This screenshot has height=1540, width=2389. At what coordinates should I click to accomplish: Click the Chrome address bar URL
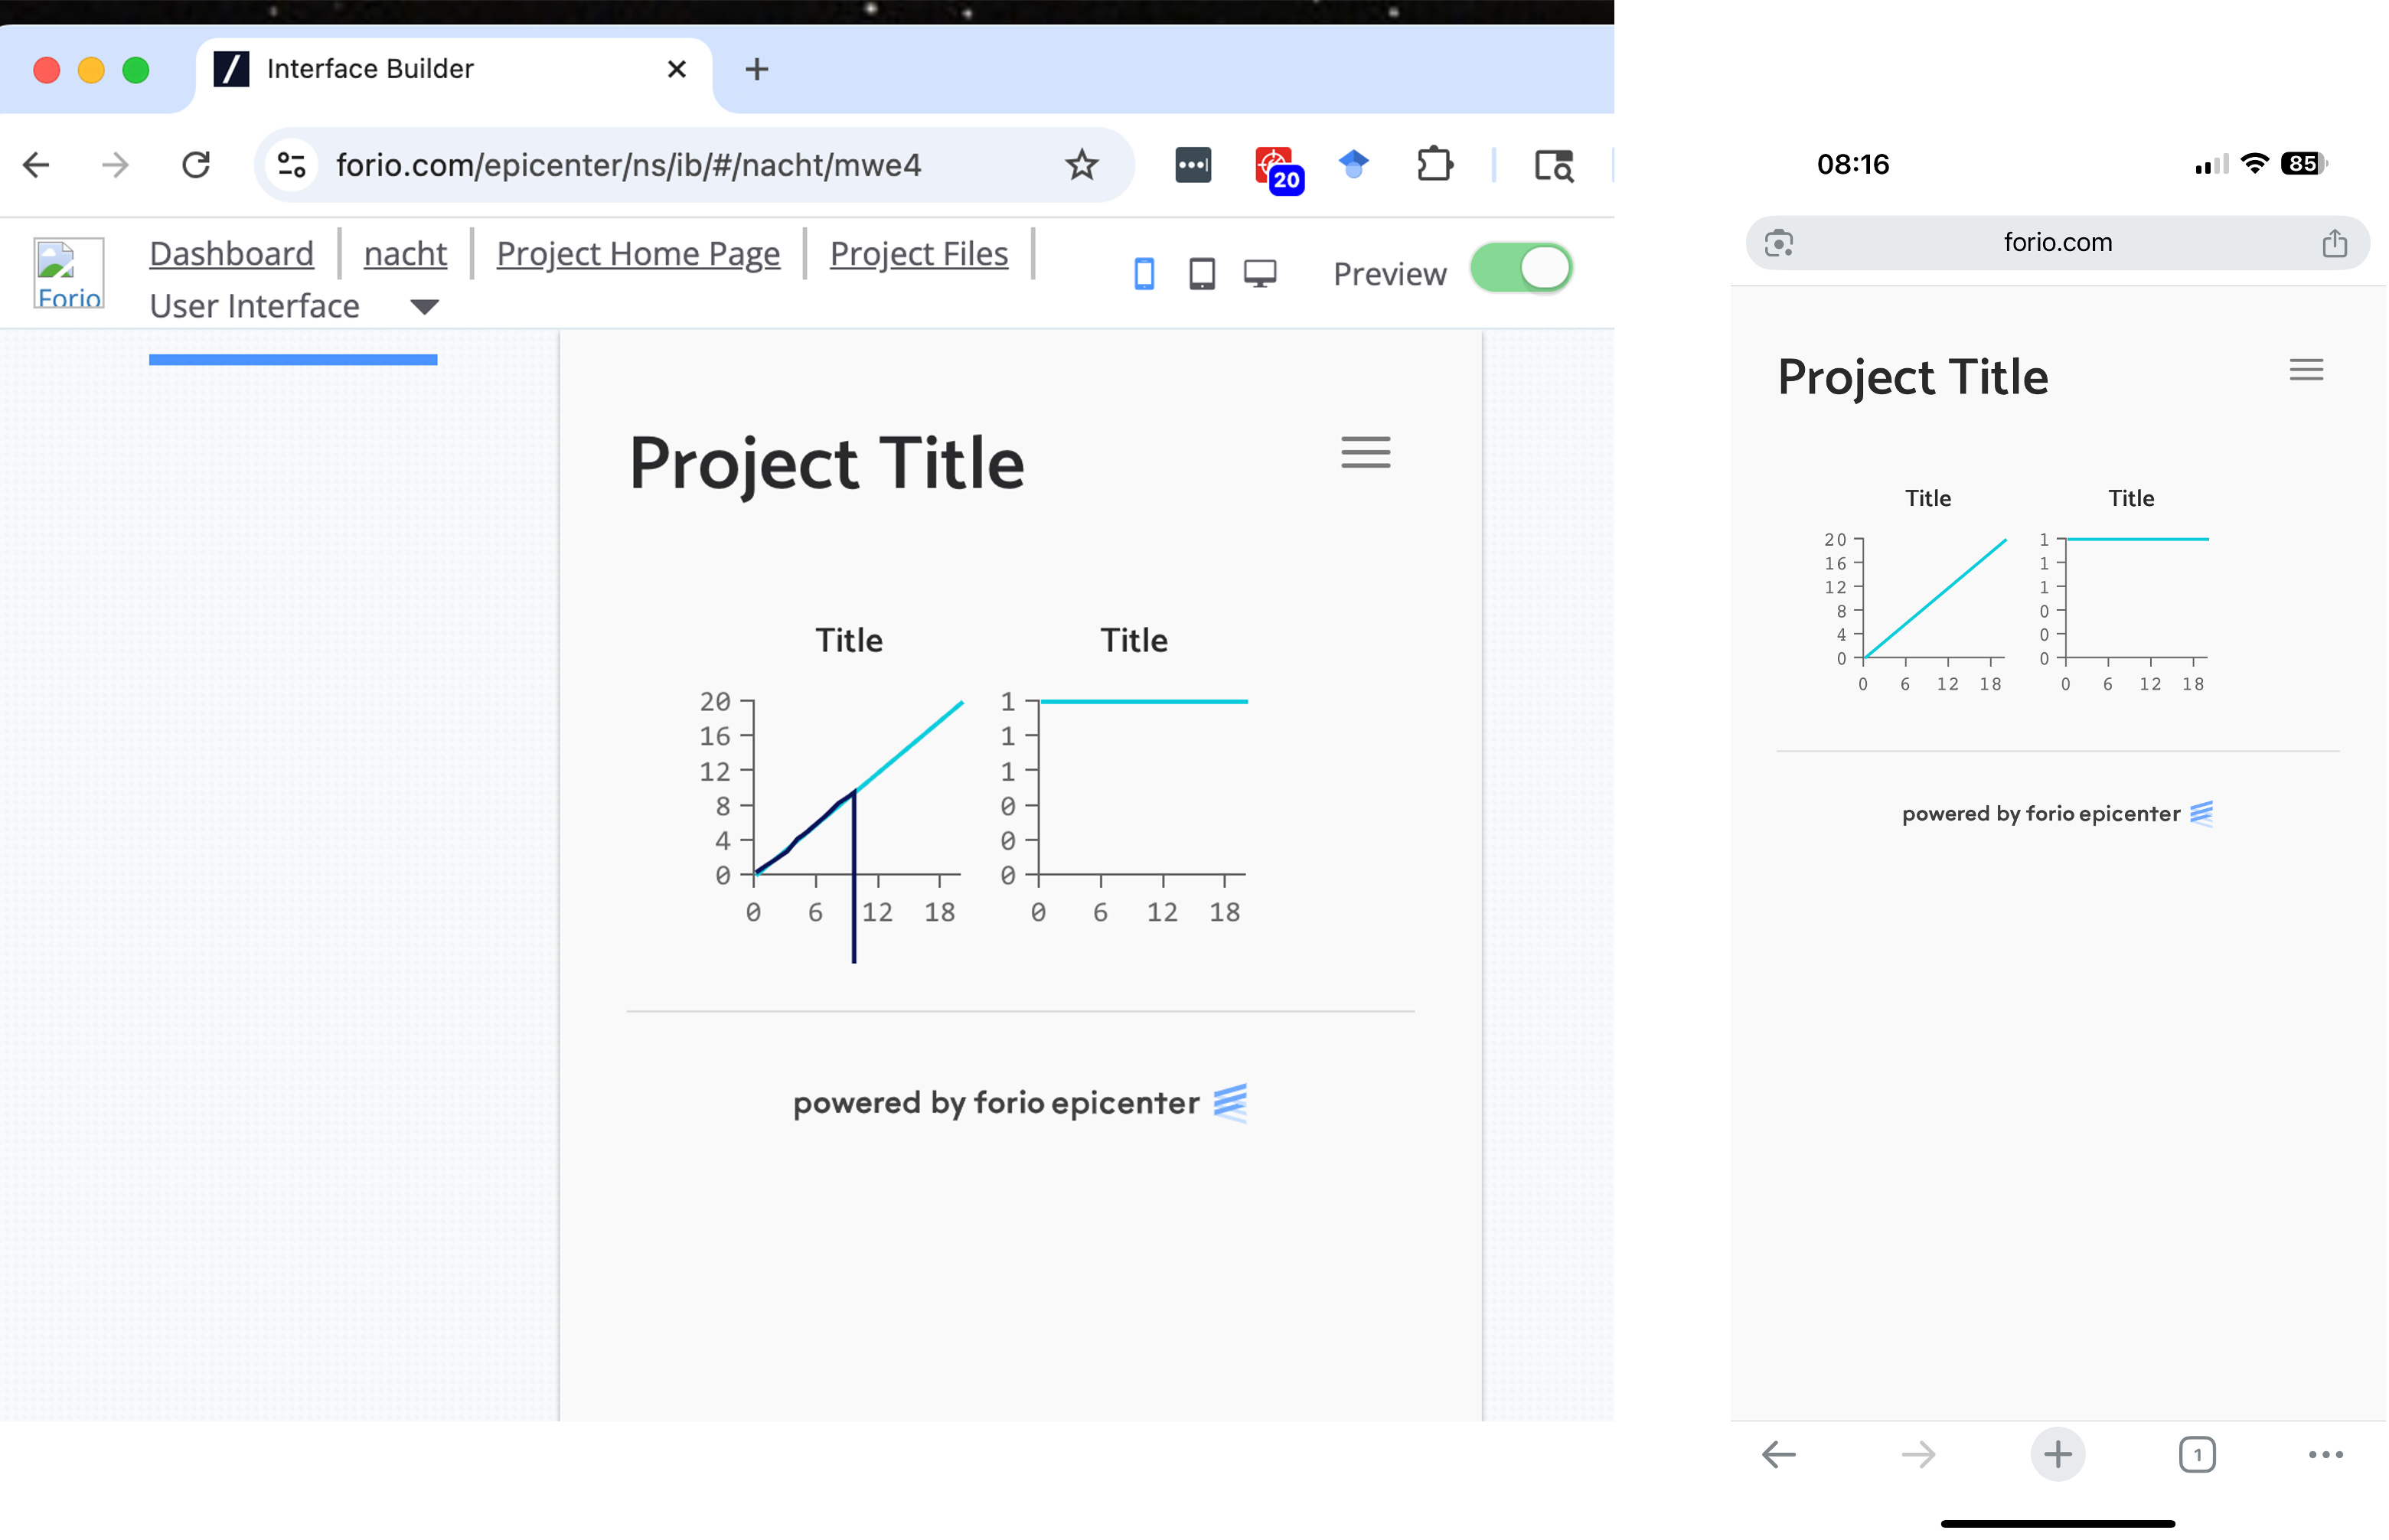pos(628,164)
